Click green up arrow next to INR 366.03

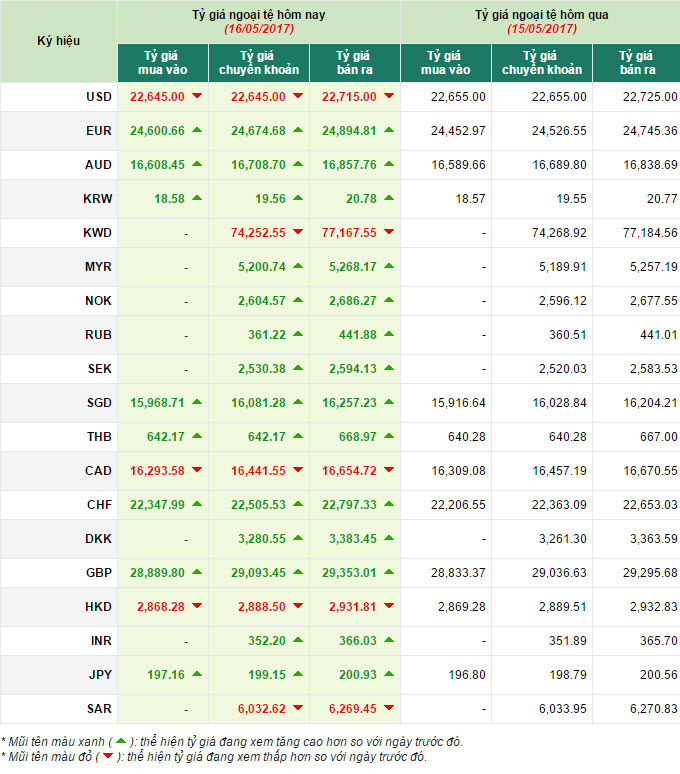[x=389, y=640]
